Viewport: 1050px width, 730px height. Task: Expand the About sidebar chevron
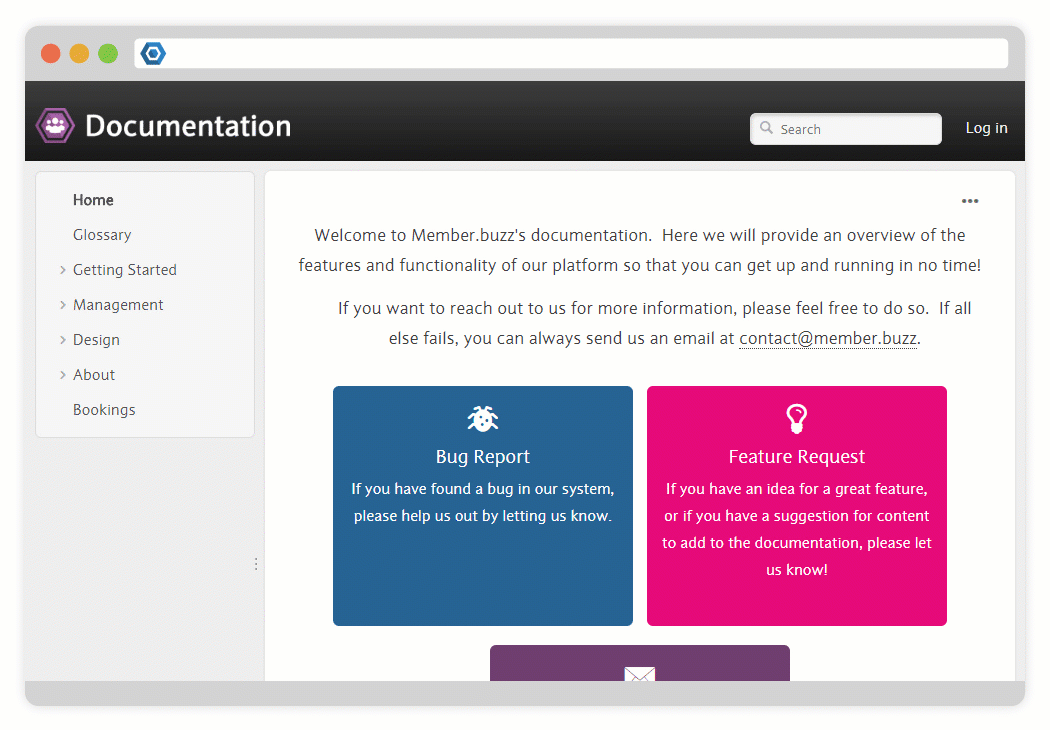[63, 375]
